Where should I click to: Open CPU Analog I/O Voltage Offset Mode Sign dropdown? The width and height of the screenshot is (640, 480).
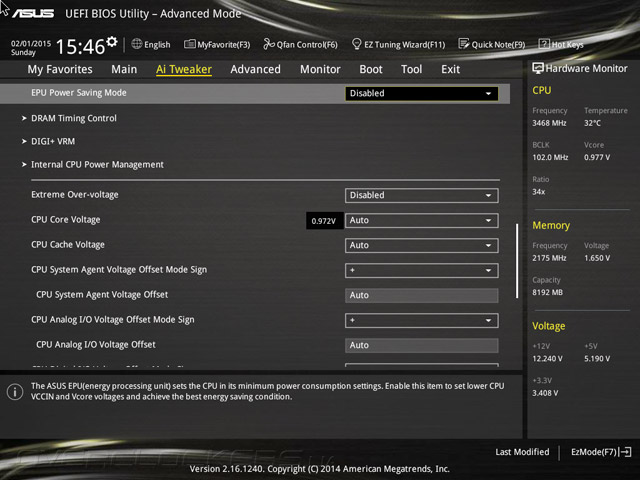(x=421, y=320)
